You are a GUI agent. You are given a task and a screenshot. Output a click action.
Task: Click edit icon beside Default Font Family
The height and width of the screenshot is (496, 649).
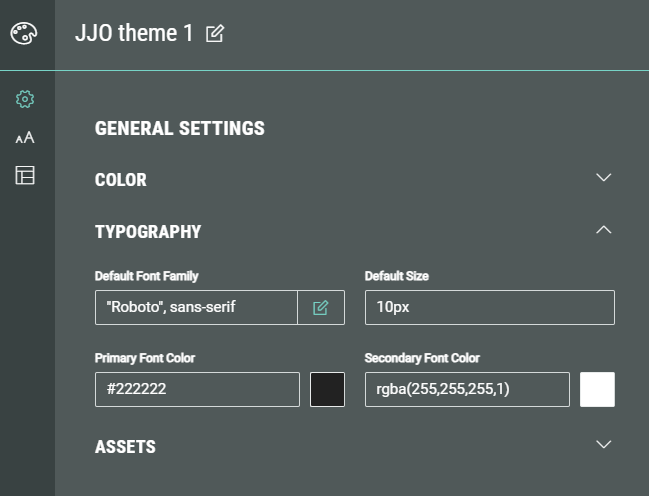321,307
